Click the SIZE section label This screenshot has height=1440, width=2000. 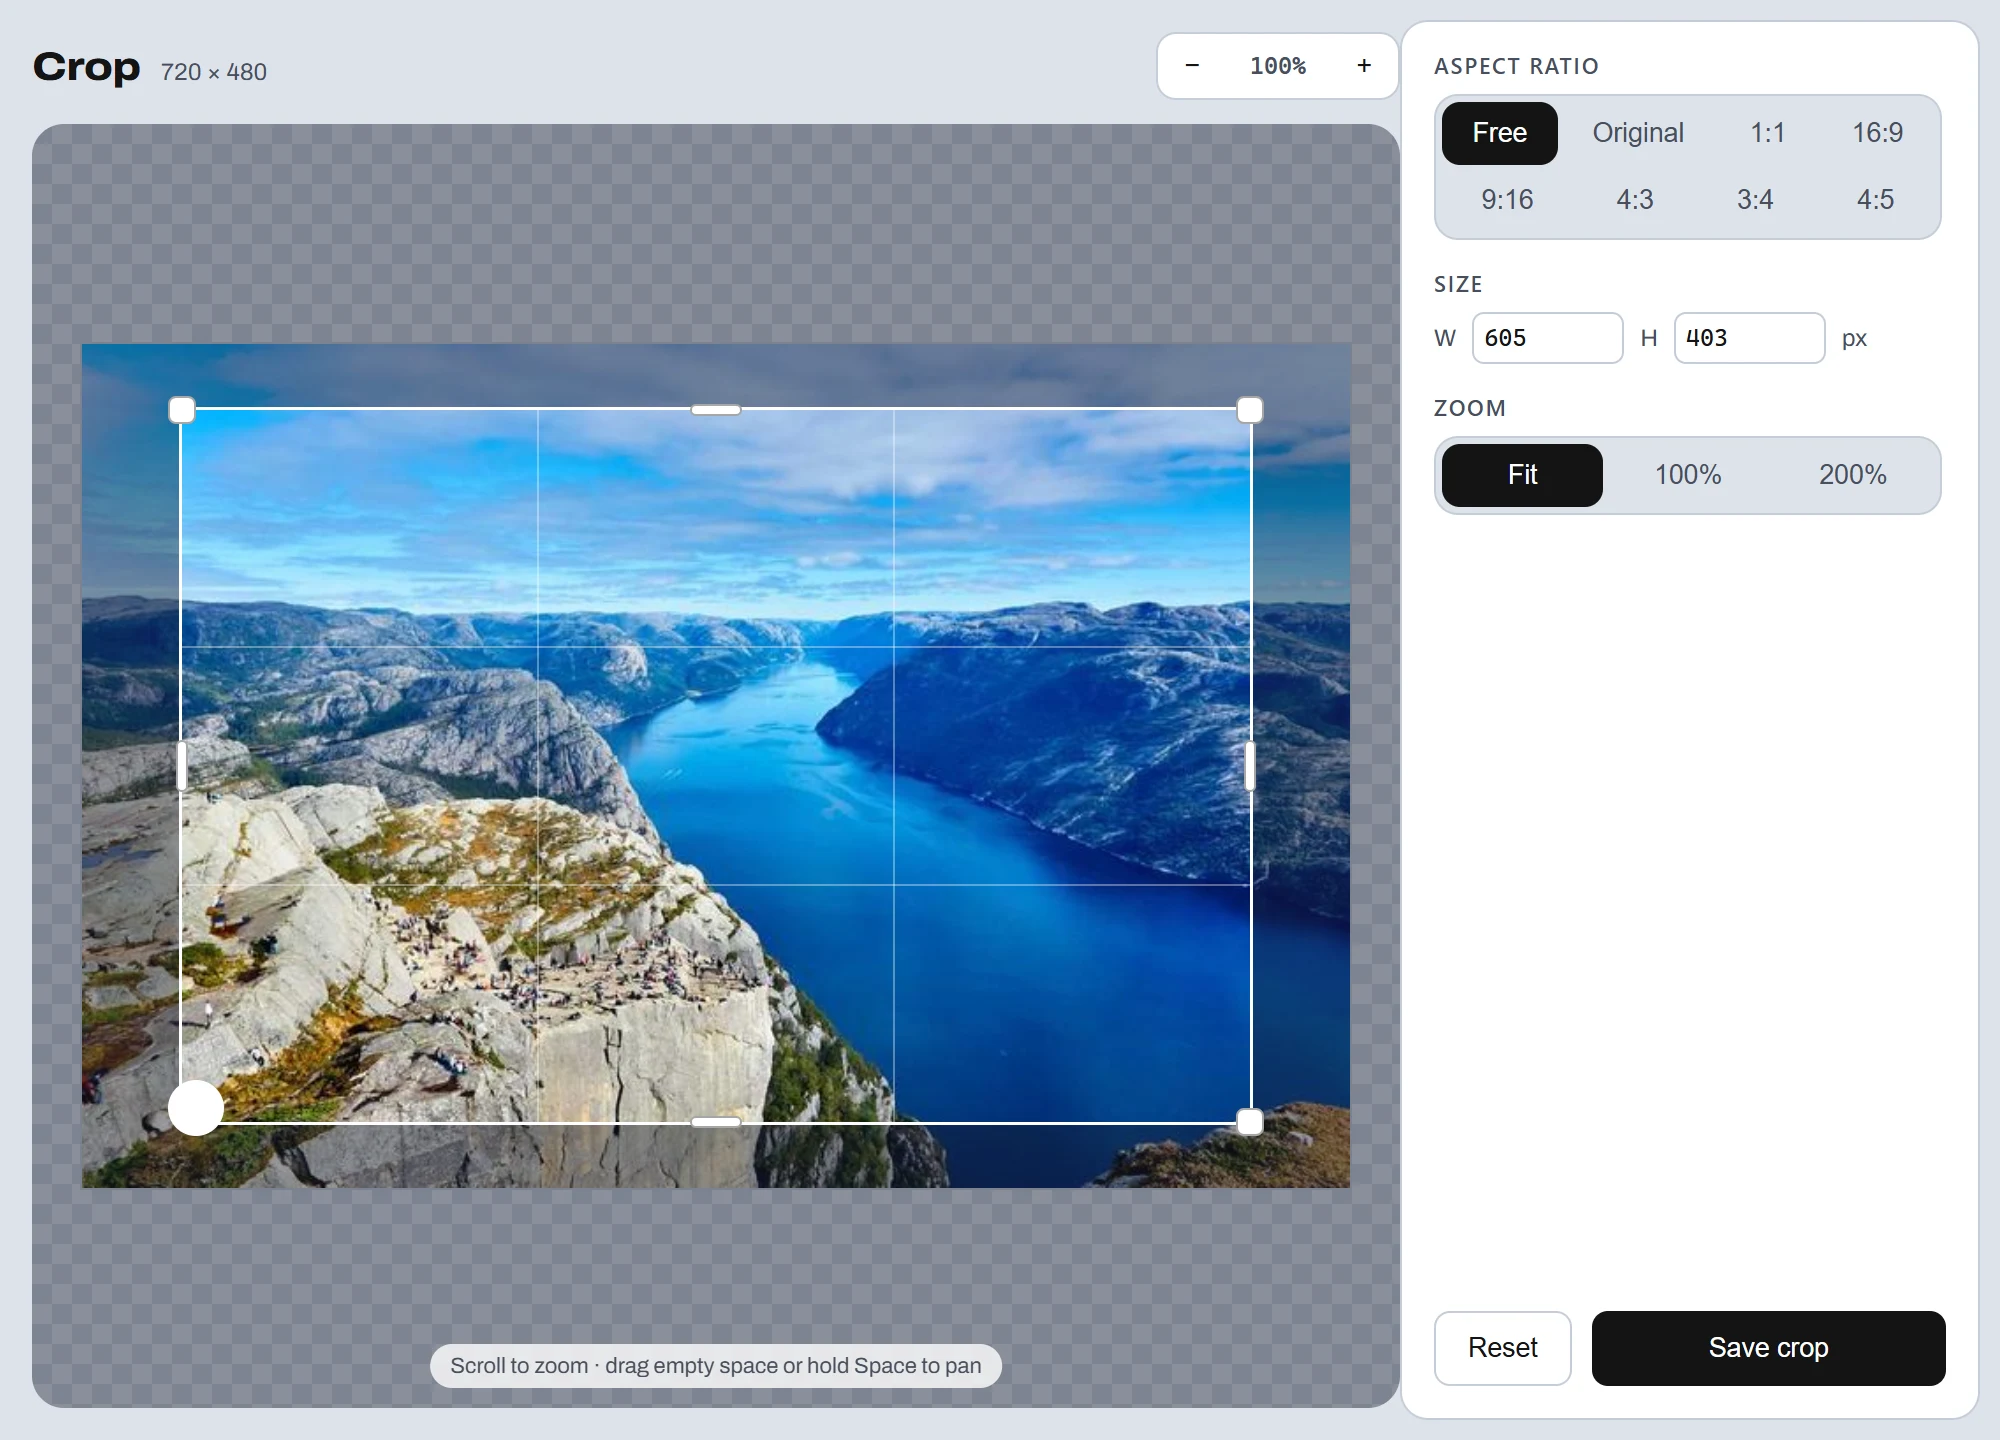(x=1458, y=284)
